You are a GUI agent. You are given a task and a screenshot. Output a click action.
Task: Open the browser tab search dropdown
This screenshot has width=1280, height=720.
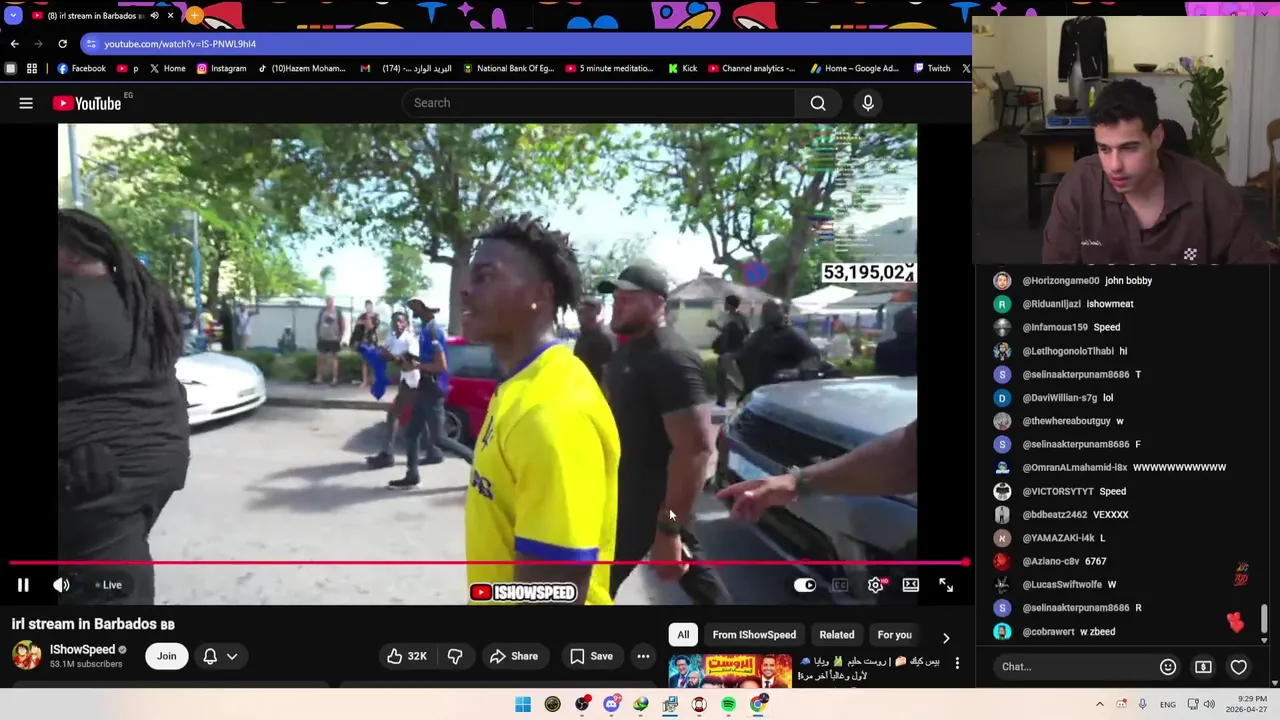click(13, 16)
